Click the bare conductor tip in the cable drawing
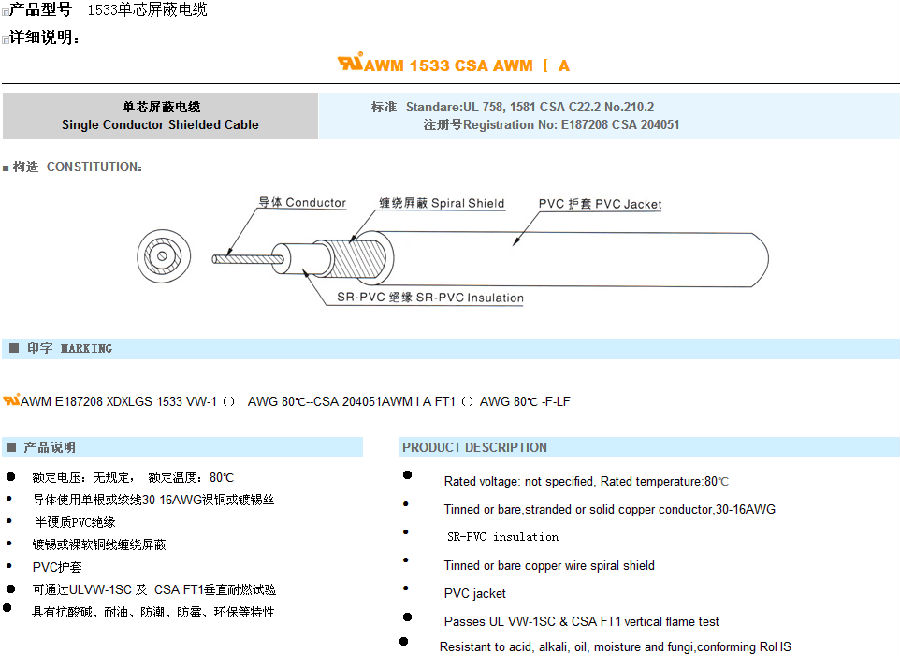900x656 pixels. click(x=247, y=259)
